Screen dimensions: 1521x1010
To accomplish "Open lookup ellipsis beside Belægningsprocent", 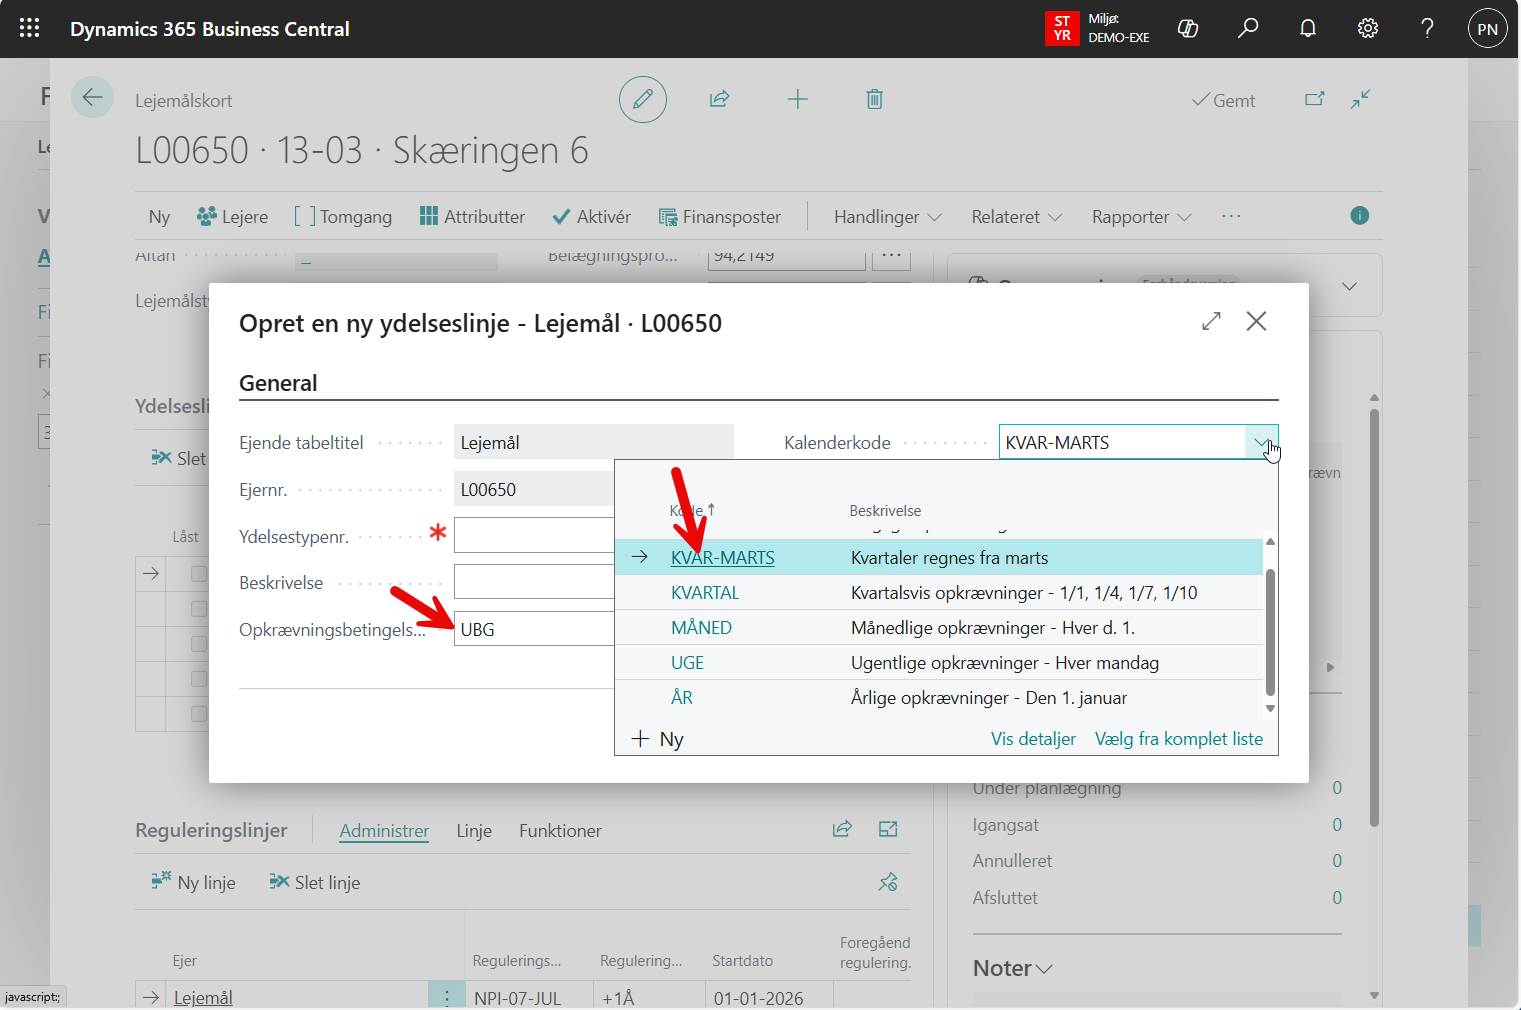I will 892,256.
